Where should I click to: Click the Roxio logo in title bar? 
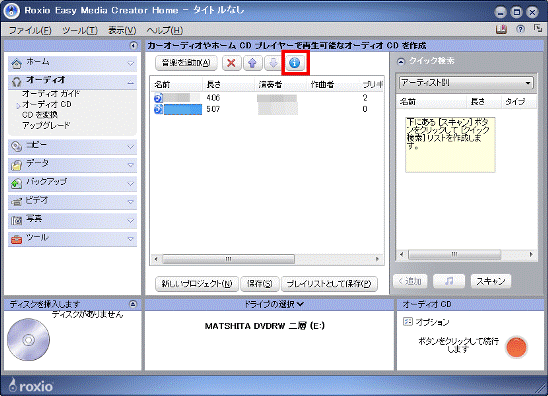12,11
